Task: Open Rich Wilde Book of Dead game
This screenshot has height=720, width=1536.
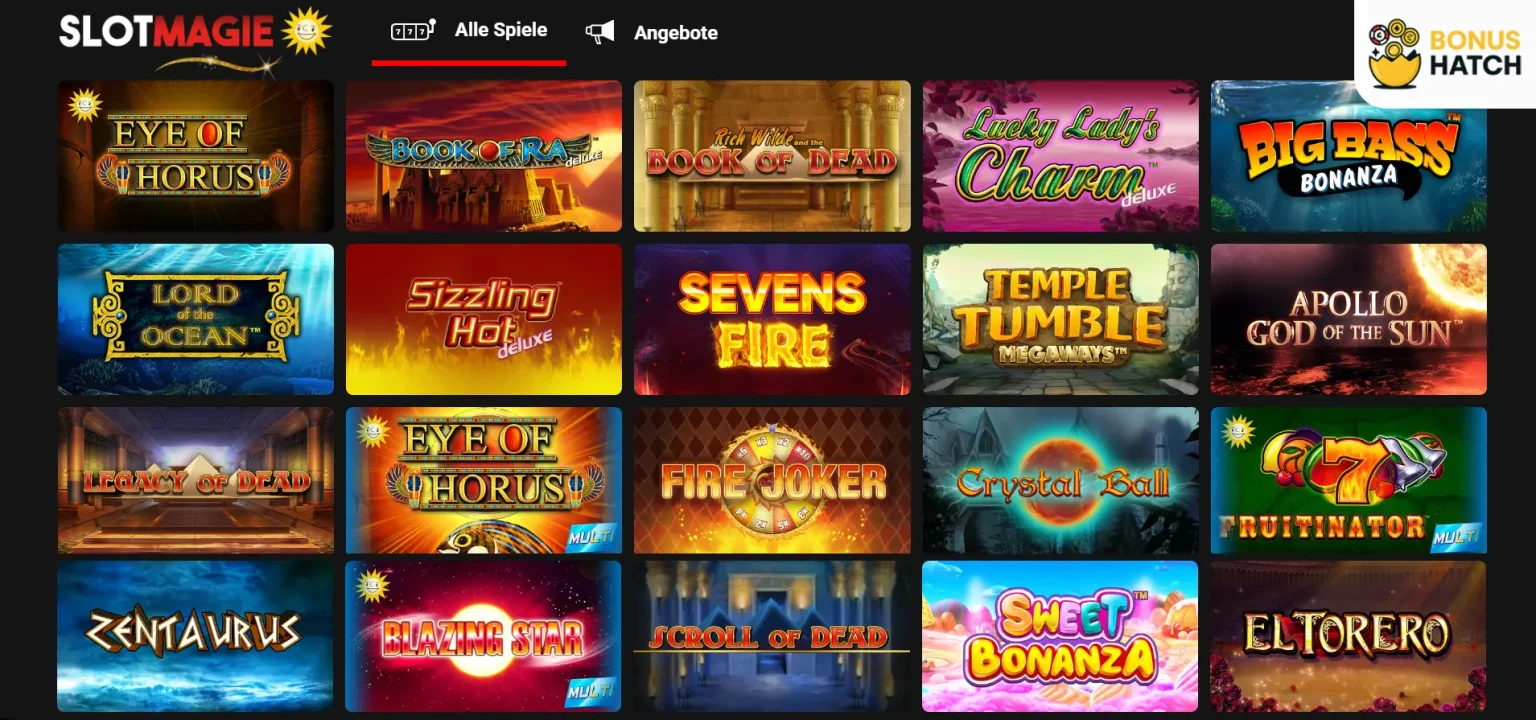Action: coord(772,156)
